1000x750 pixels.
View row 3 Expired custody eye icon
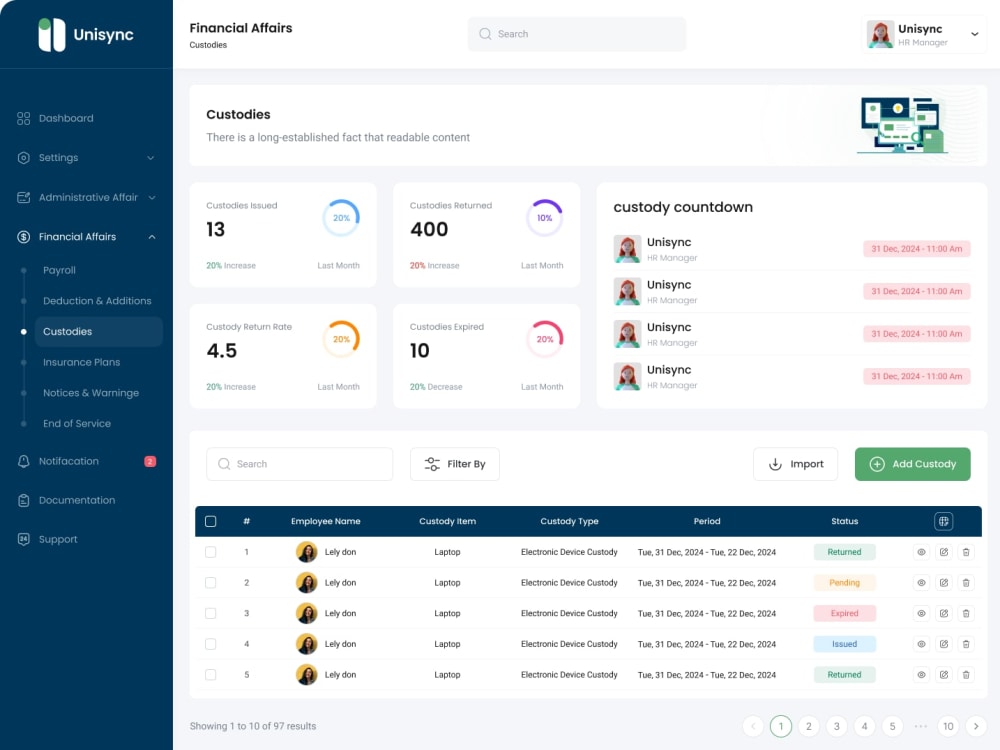pyautogui.click(x=922, y=614)
